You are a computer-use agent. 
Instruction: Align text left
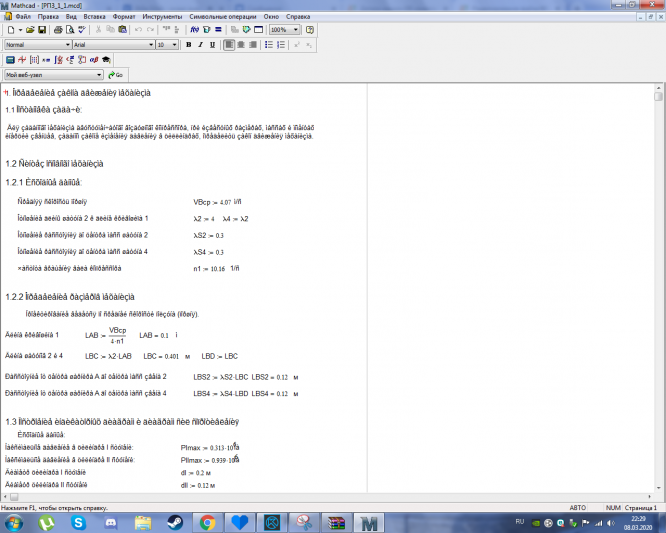[x=229, y=45]
